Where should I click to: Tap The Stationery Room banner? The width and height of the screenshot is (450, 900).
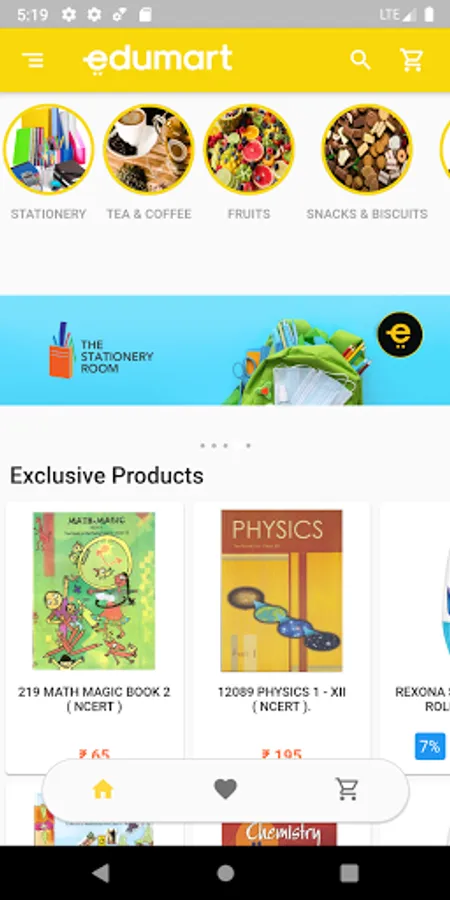pos(225,351)
